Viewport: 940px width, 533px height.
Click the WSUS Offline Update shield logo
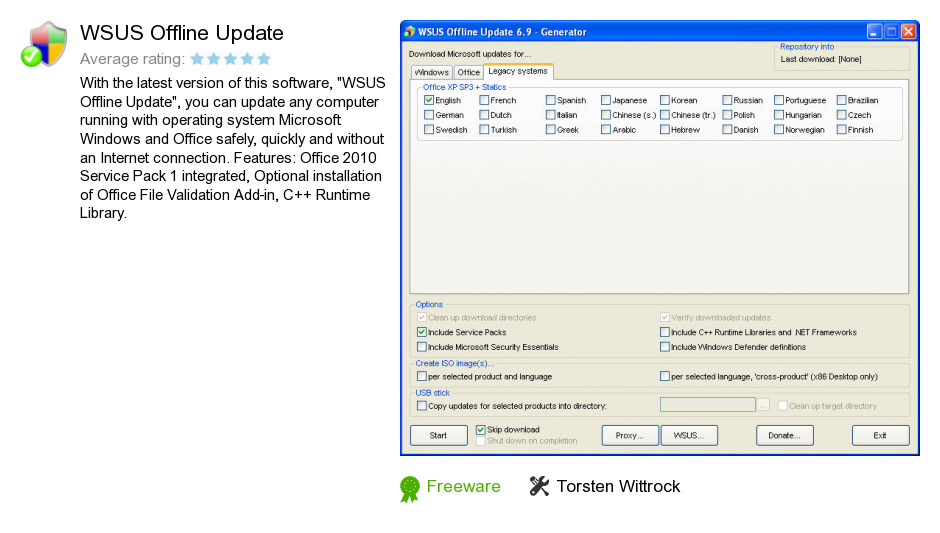(44, 44)
